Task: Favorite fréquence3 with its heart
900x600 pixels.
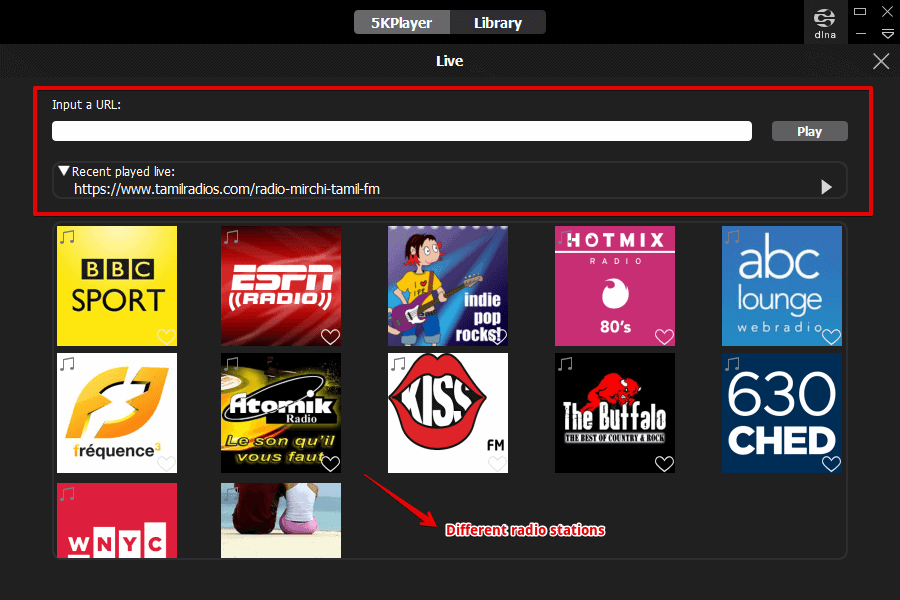Action: (166, 463)
